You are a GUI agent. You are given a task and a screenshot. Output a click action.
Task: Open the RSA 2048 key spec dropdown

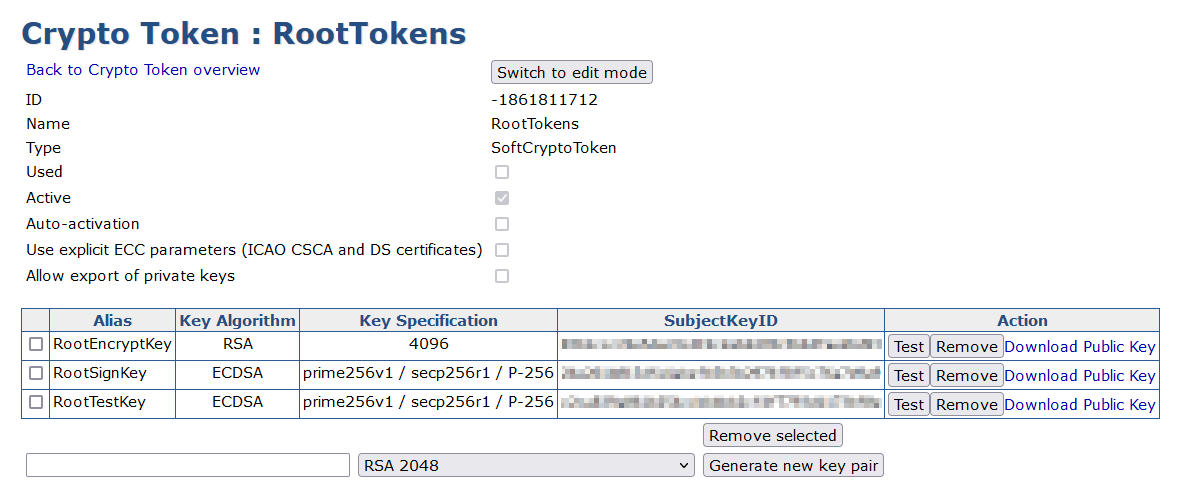(526, 466)
